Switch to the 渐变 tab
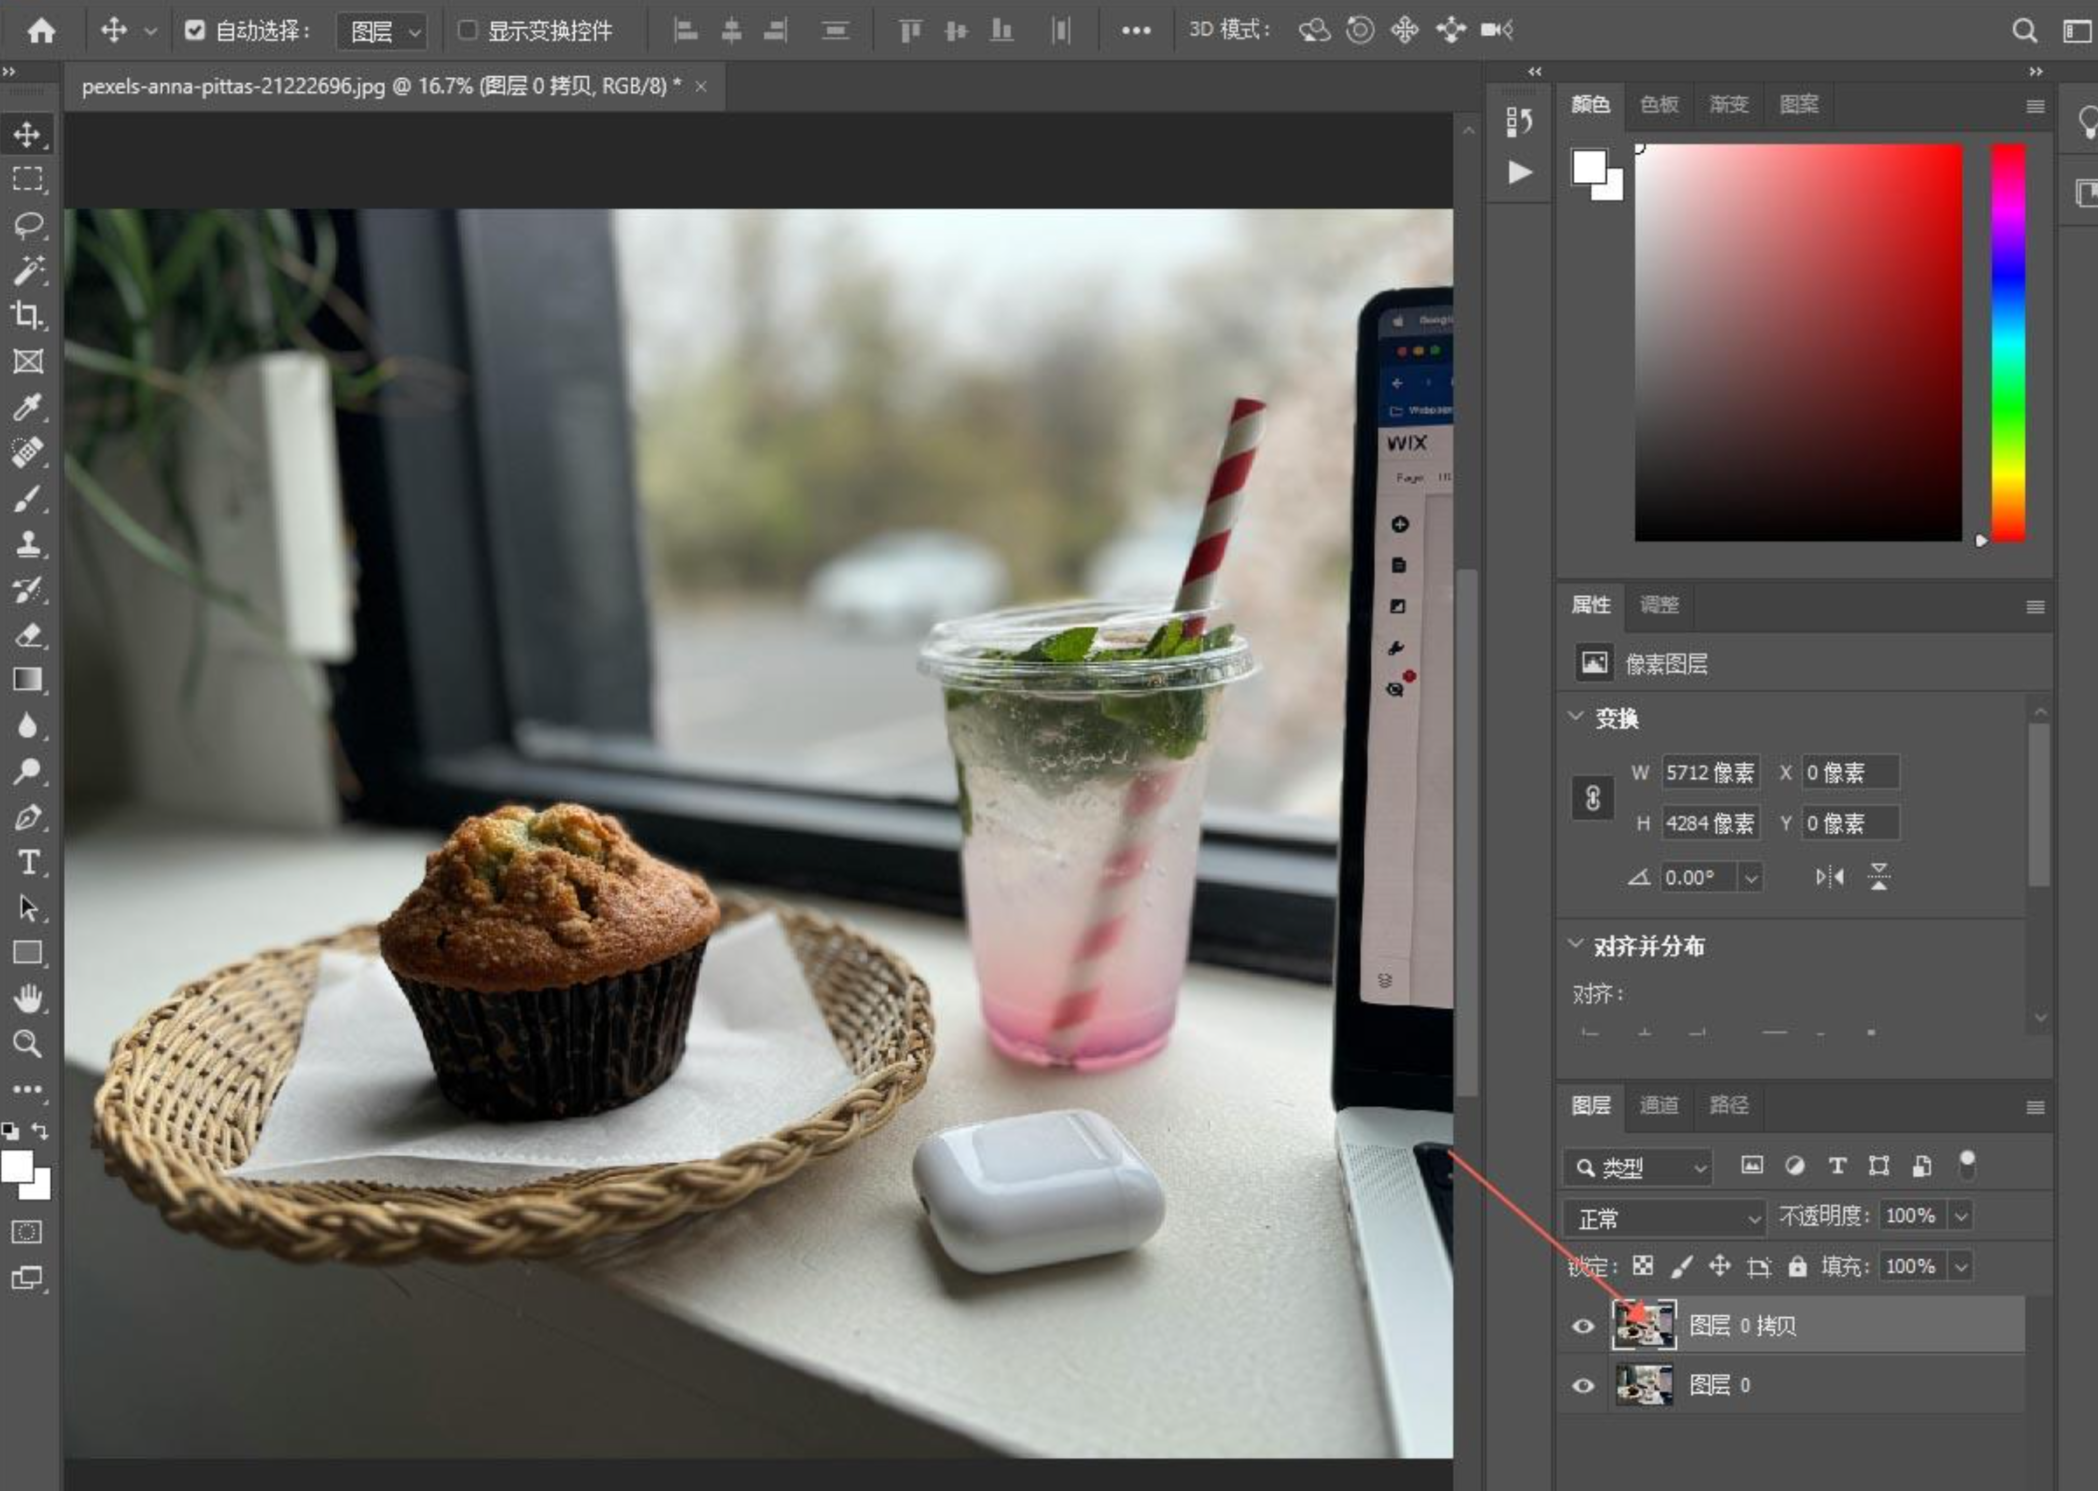Image resolution: width=2098 pixels, height=1491 pixels. pos(1728,105)
